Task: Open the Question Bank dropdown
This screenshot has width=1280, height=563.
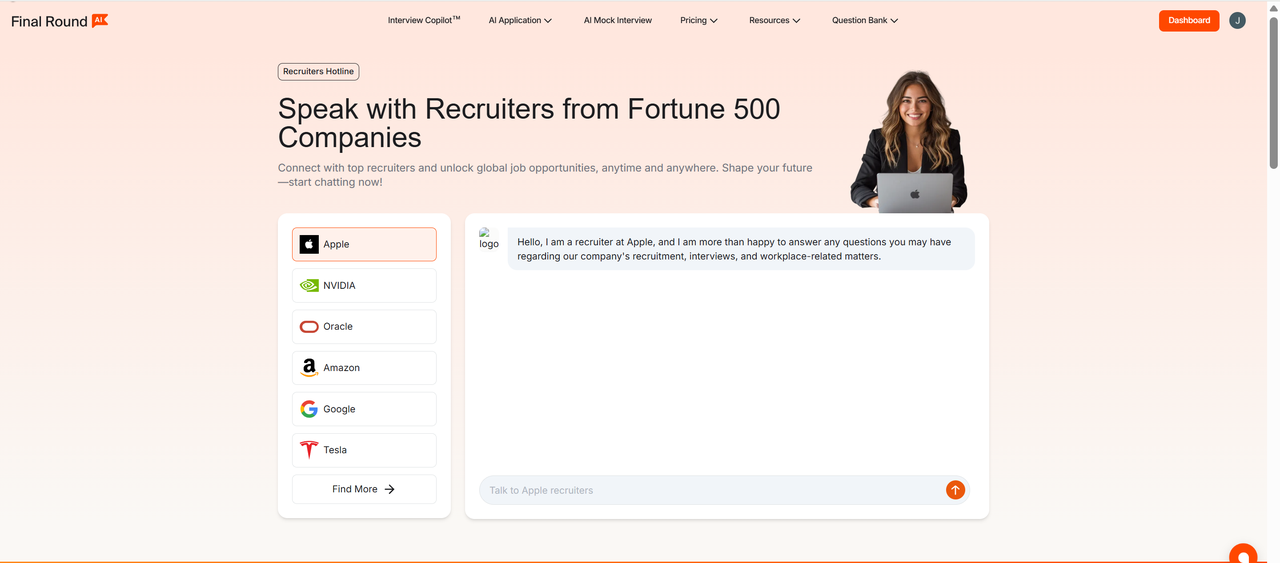Action: 865,21
